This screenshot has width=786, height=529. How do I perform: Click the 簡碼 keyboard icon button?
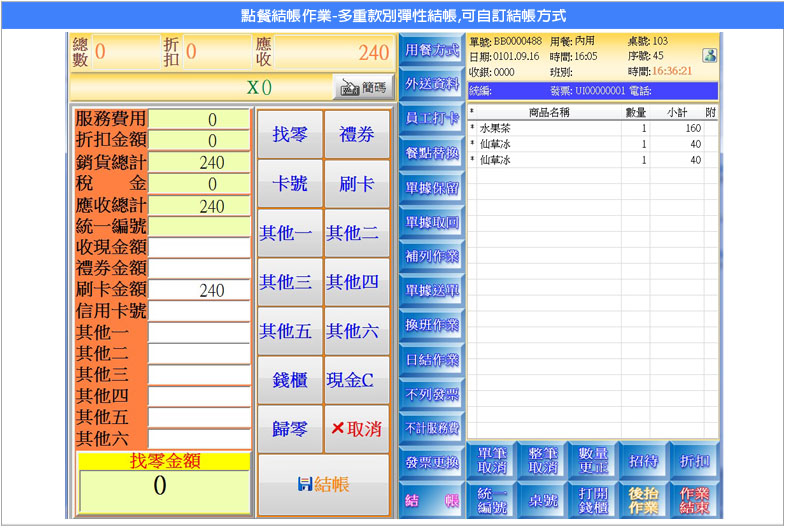pyautogui.click(x=363, y=87)
